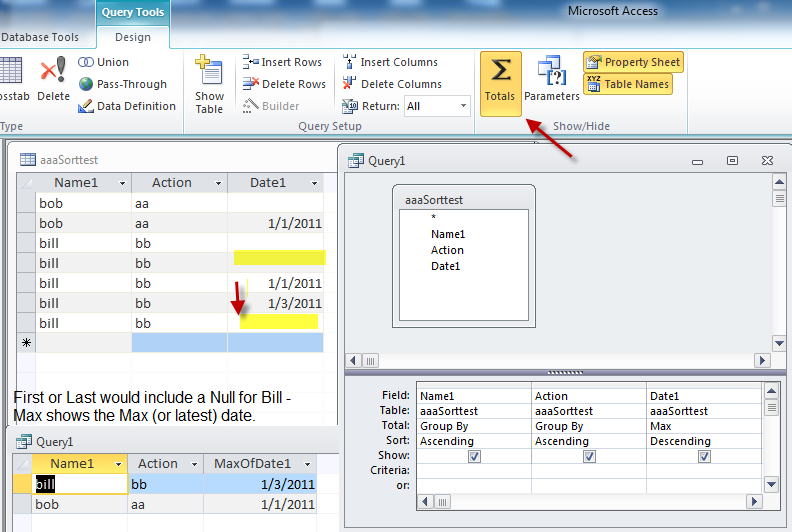Select the new record row marked with asterisk
Image resolution: width=792 pixels, height=532 pixels.
coord(26,343)
